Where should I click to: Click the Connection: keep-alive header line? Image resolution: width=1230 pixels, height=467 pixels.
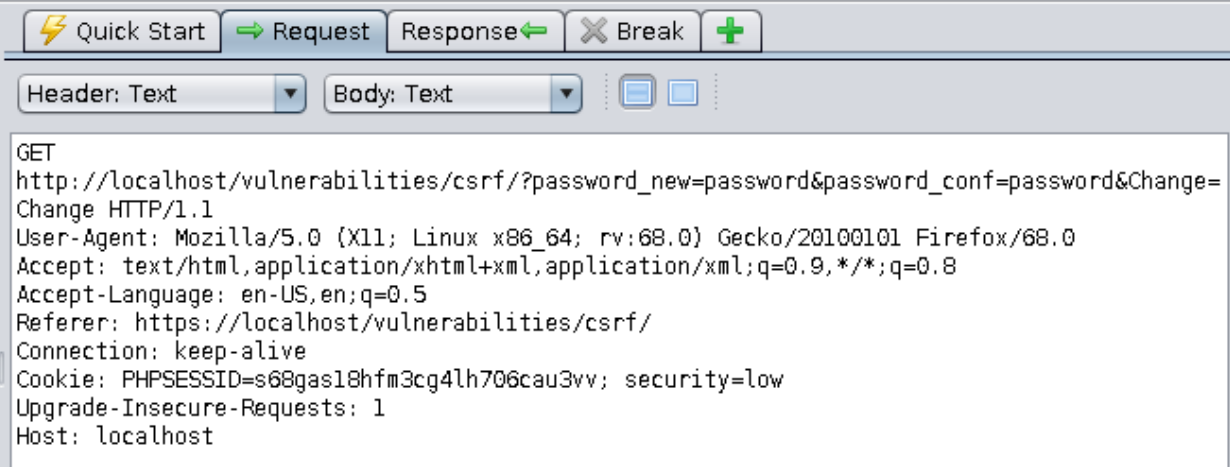161,351
